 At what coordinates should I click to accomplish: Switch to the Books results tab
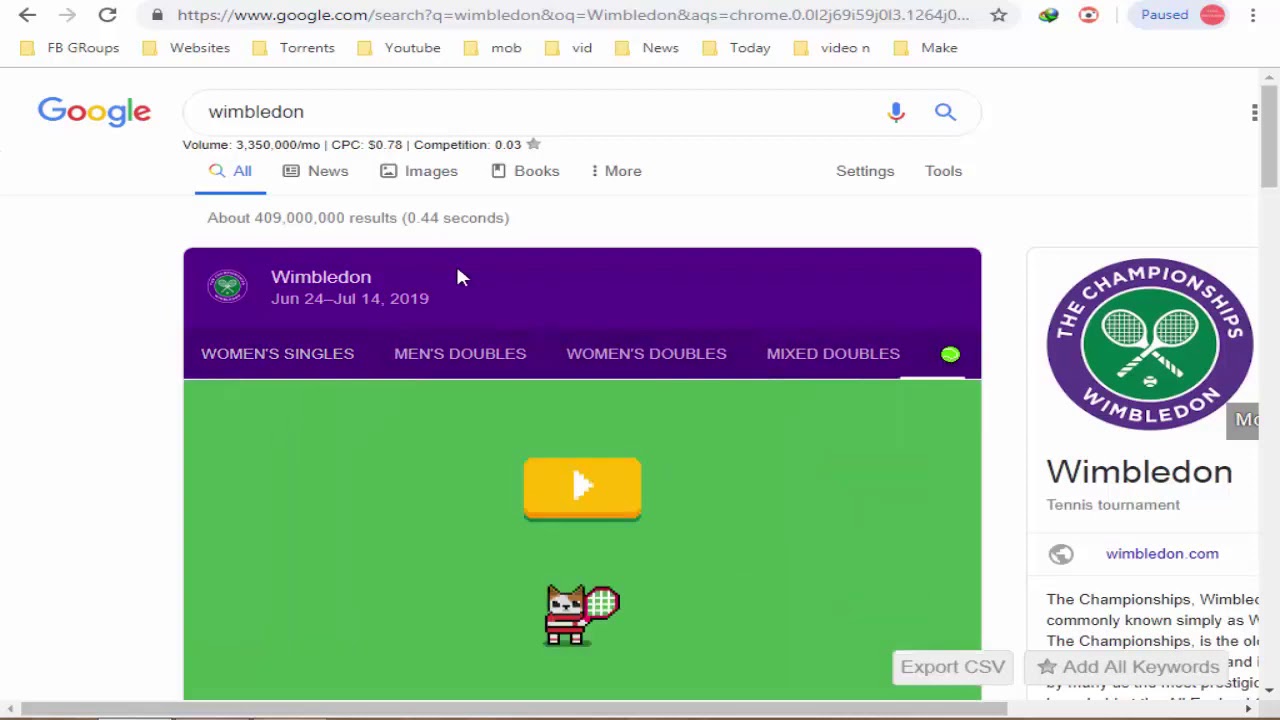pyautogui.click(x=525, y=171)
